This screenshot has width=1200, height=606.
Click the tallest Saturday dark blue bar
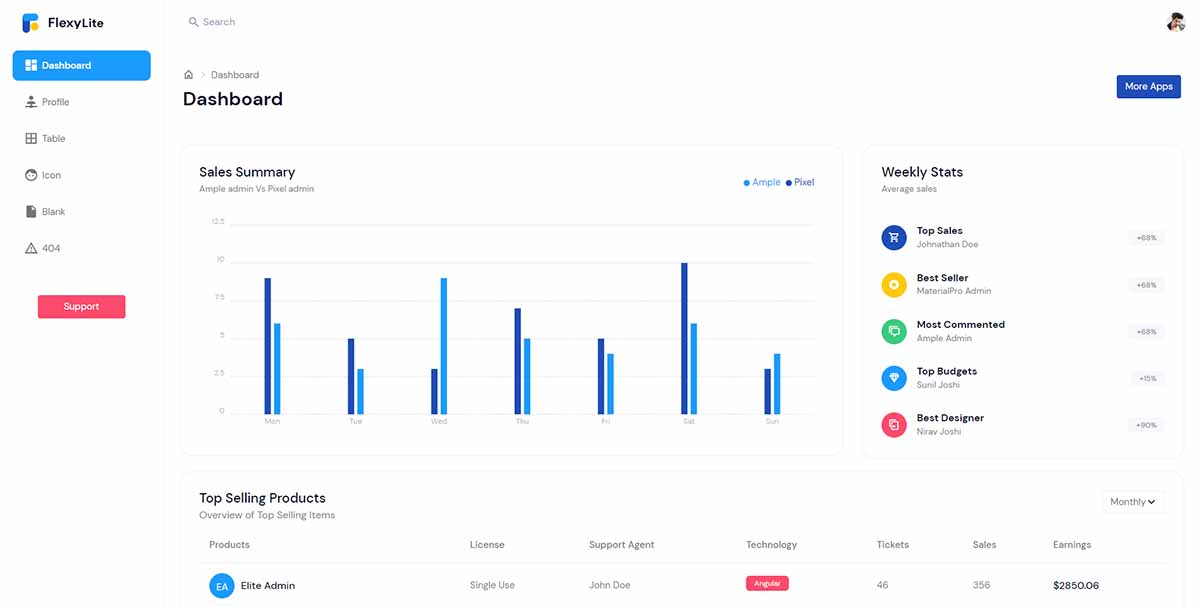click(684, 338)
